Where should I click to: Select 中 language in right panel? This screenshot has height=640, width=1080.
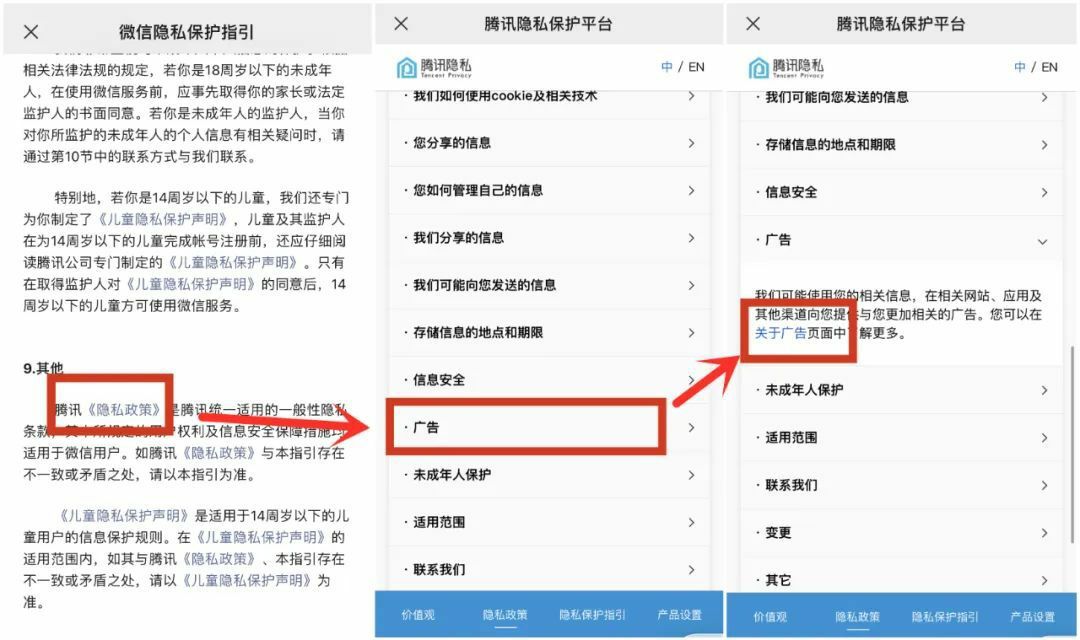(x=1019, y=67)
